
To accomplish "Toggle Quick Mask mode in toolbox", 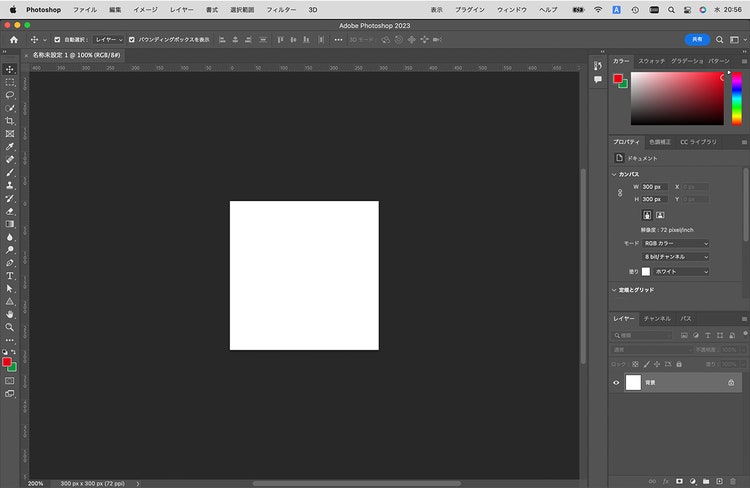I will coord(10,381).
